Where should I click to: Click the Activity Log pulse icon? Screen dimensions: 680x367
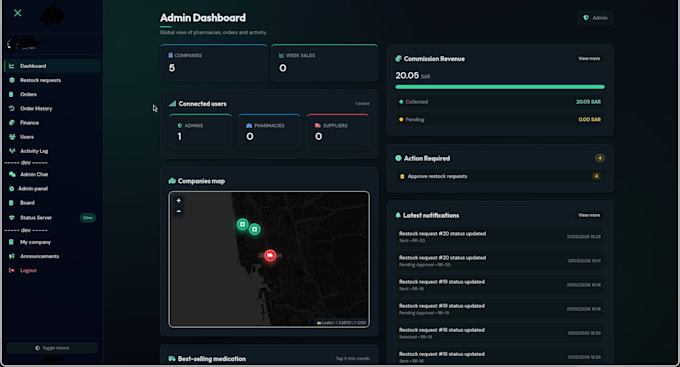pyautogui.click(x=12, y=151)
